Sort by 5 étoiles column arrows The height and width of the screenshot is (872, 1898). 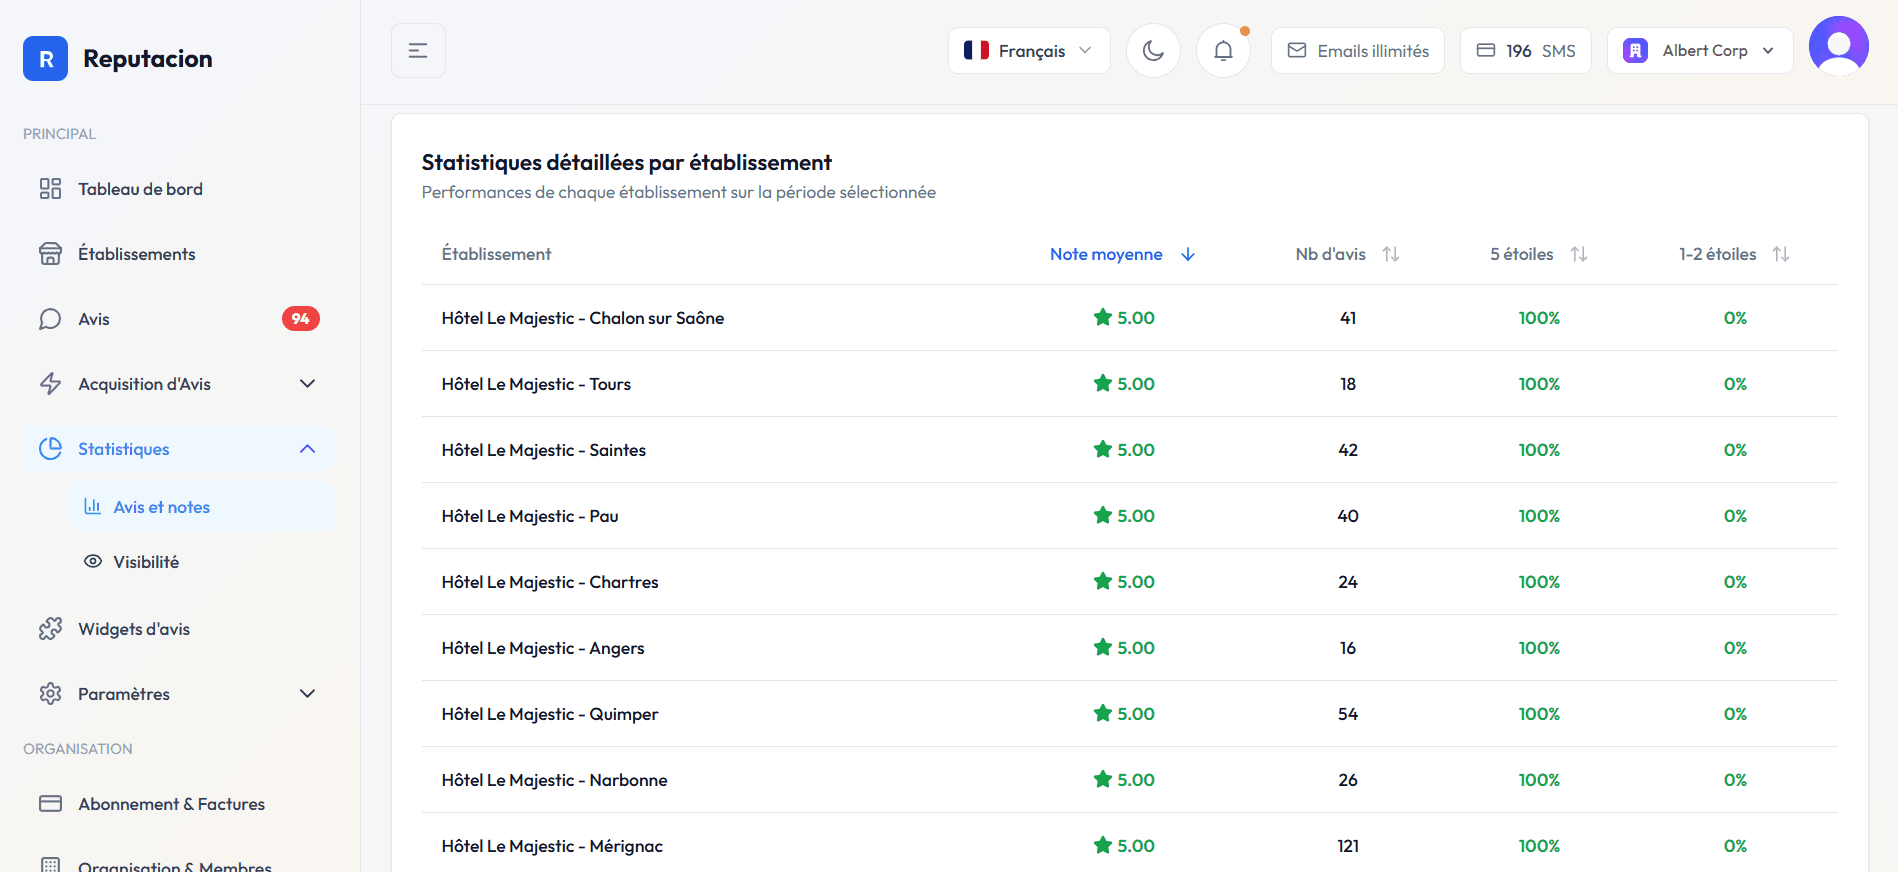tap(1578, 254)
